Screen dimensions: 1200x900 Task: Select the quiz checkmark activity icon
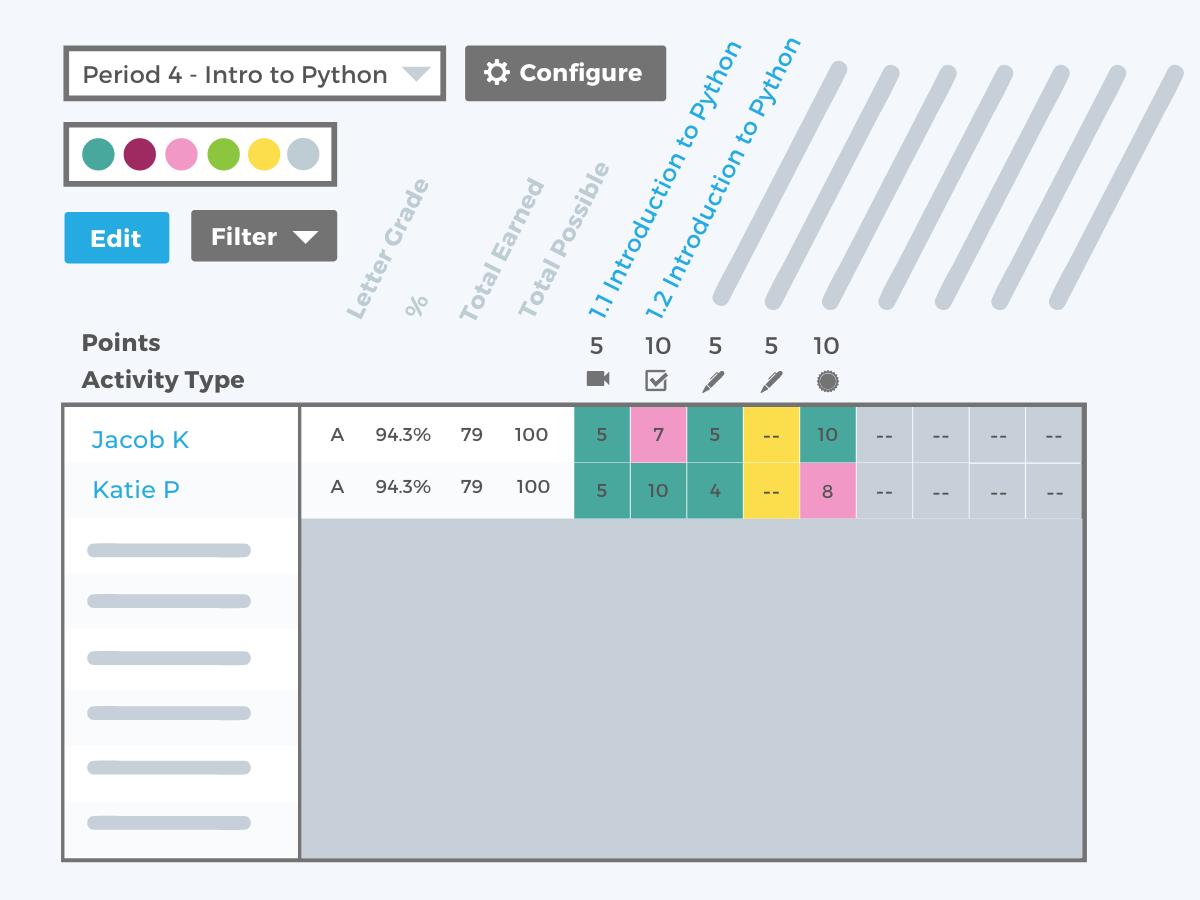[656, 380]
